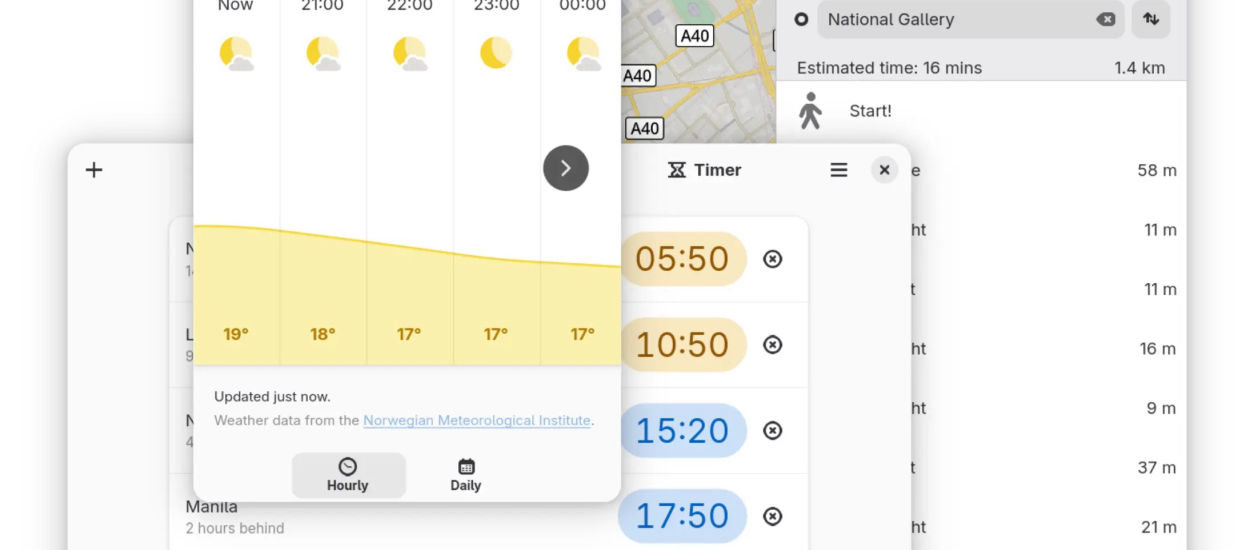Switch to the Daily forecast view
This screenshot has width=1250, height=550.
[466, 475]
